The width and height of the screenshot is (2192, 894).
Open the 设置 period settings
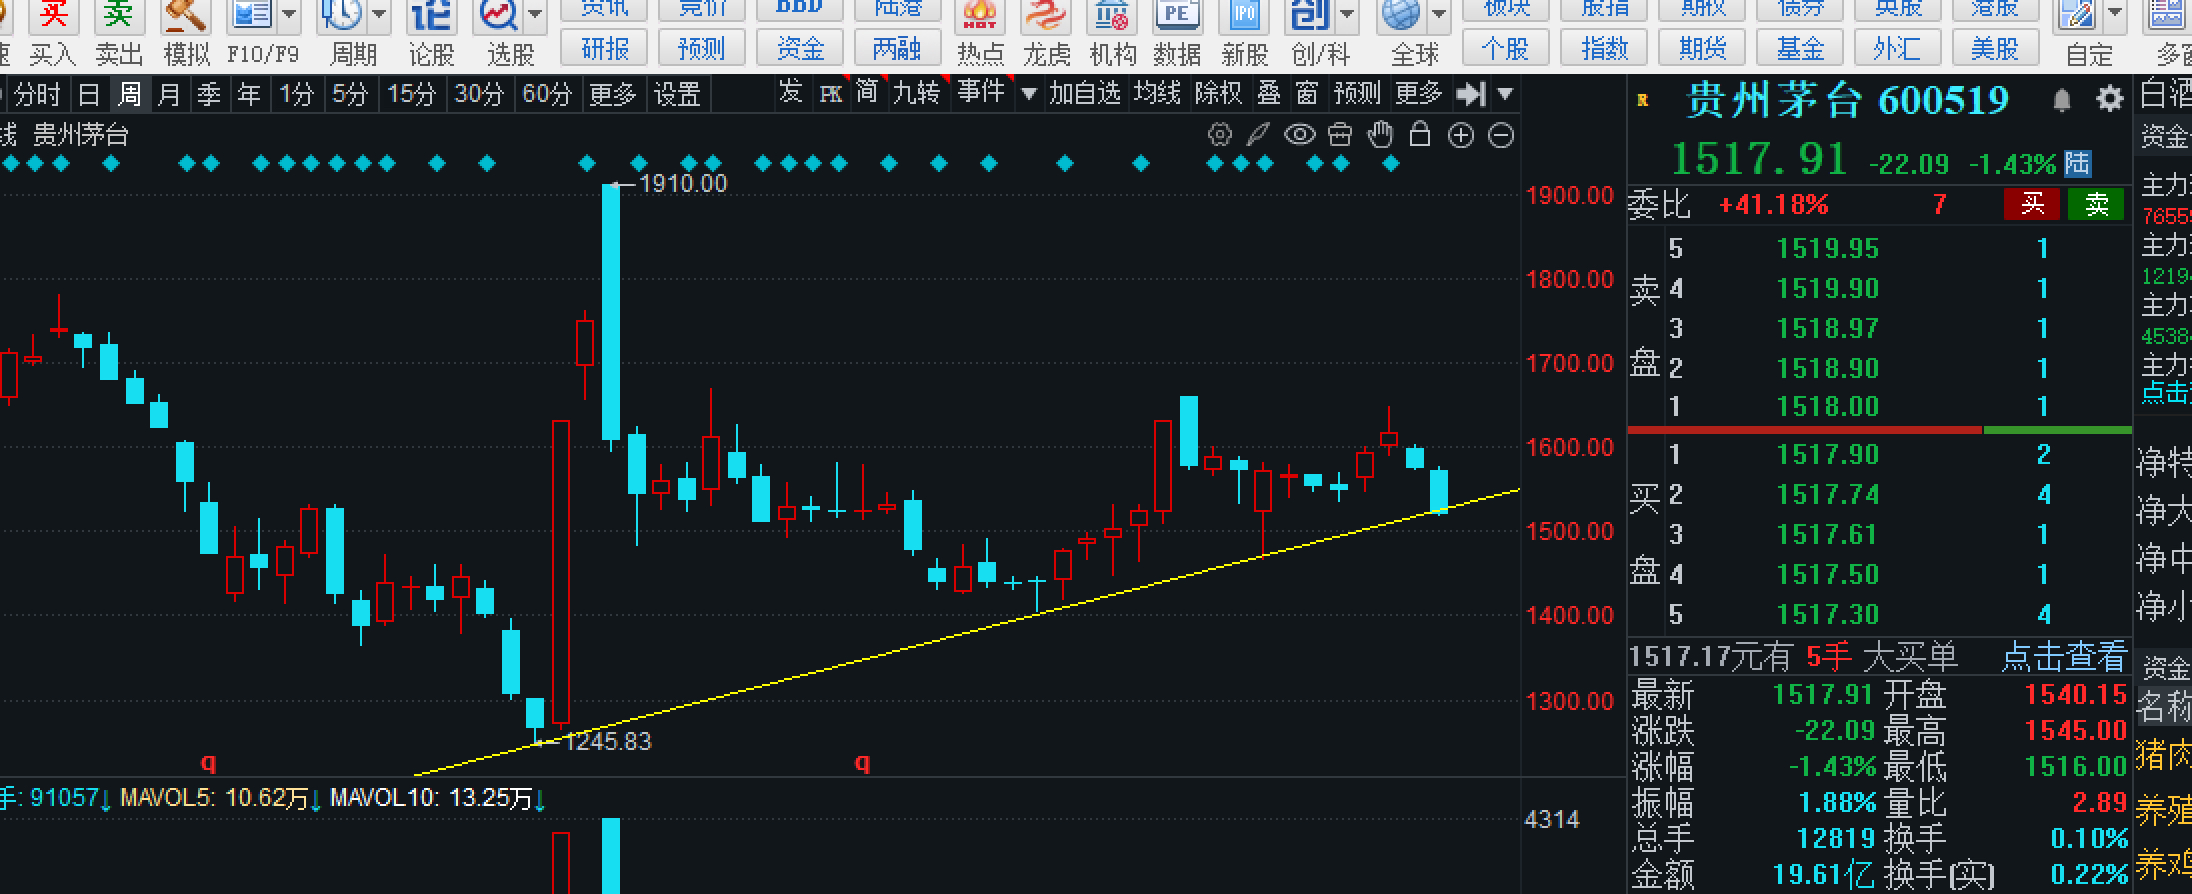pyautogui.click(x=677, y=95)
